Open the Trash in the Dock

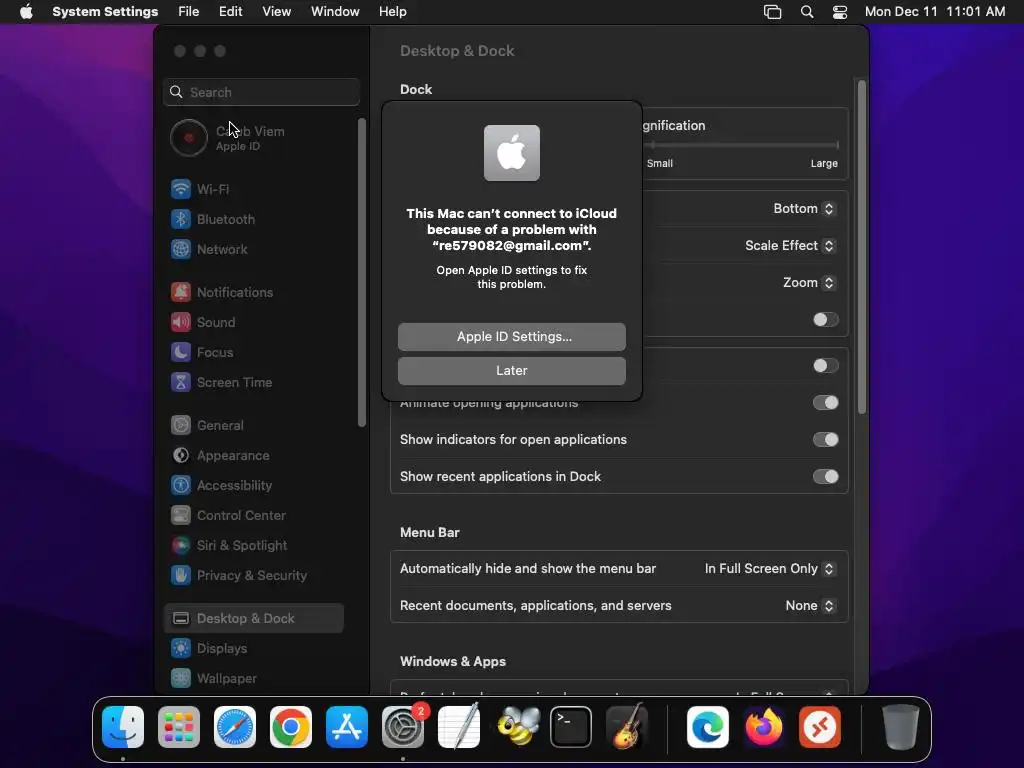tap(901, 727)
